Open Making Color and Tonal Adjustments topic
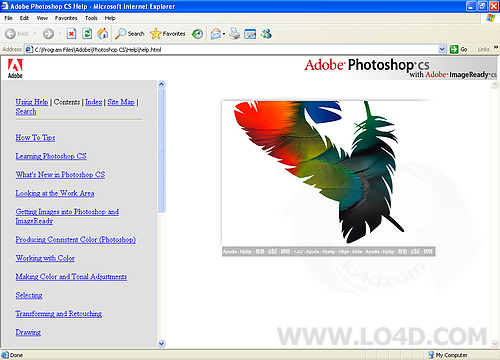The width and height of the screenshot is (500, 360). 71,276
